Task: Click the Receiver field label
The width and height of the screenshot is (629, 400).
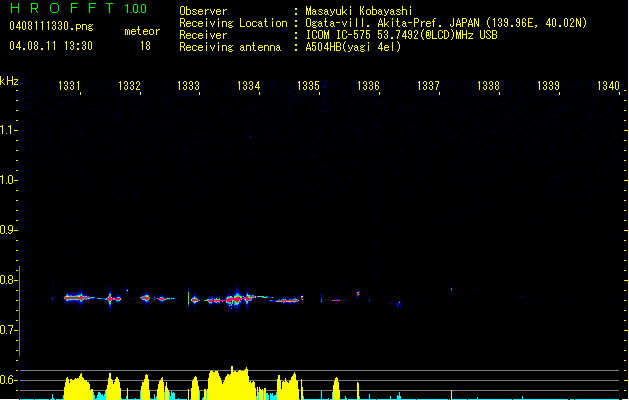Action: point(203,35)
